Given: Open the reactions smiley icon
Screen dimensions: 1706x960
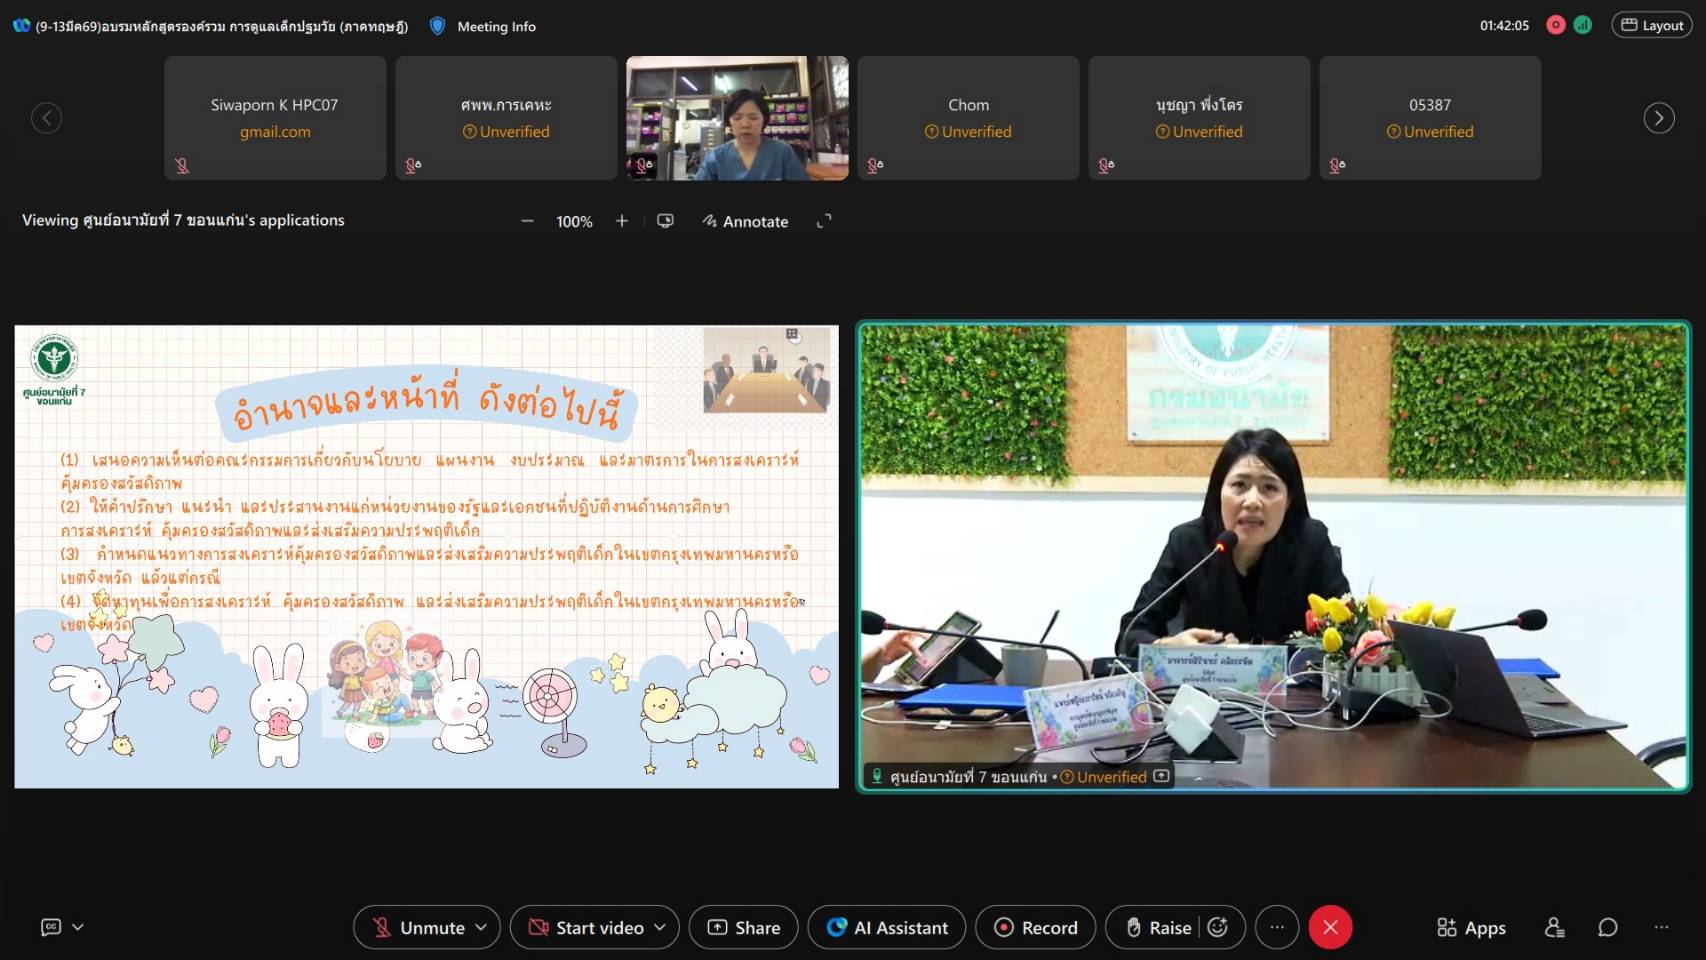Looking at the screenshot, I should (x=1218, y=927).
